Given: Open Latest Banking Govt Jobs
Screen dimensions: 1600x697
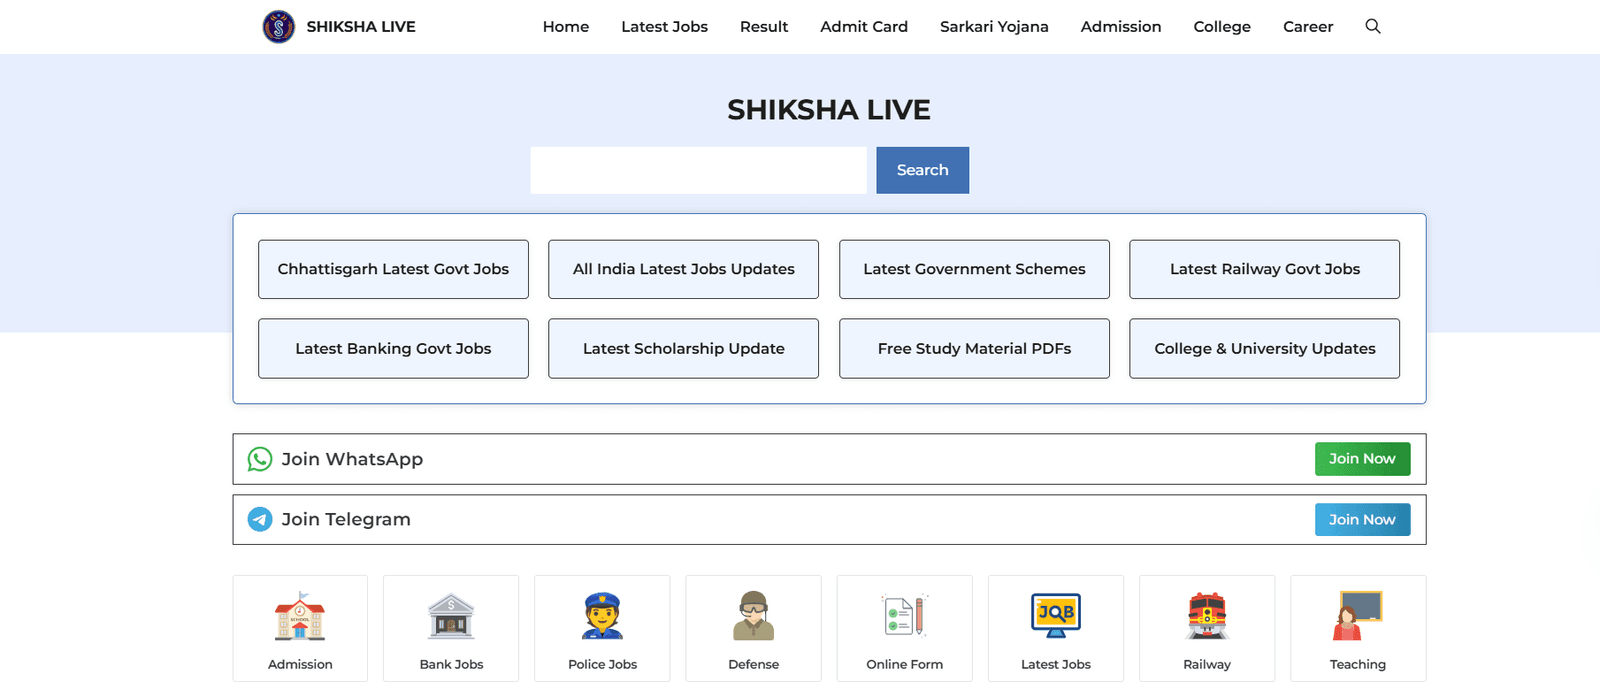Looking at the screenshot, I should point(393,348).
